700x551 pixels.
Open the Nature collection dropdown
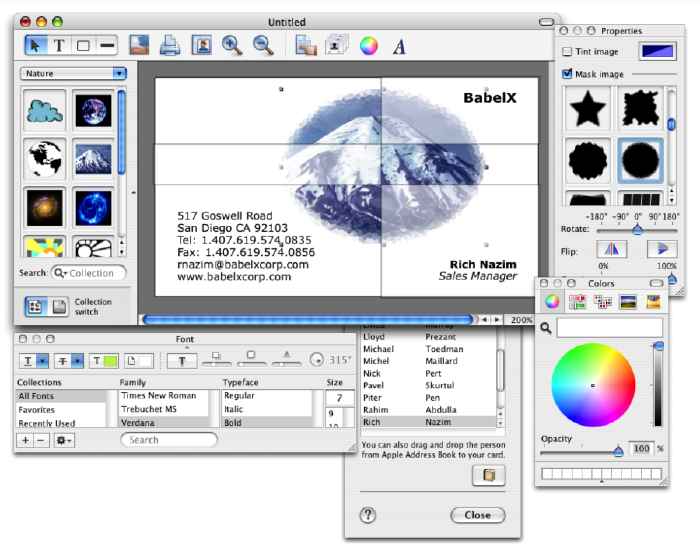pos(73,73)
